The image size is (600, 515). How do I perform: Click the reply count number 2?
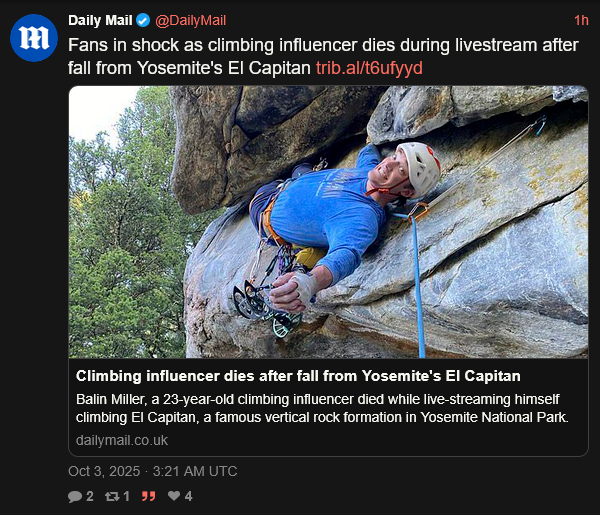click(x=90, y=496)
